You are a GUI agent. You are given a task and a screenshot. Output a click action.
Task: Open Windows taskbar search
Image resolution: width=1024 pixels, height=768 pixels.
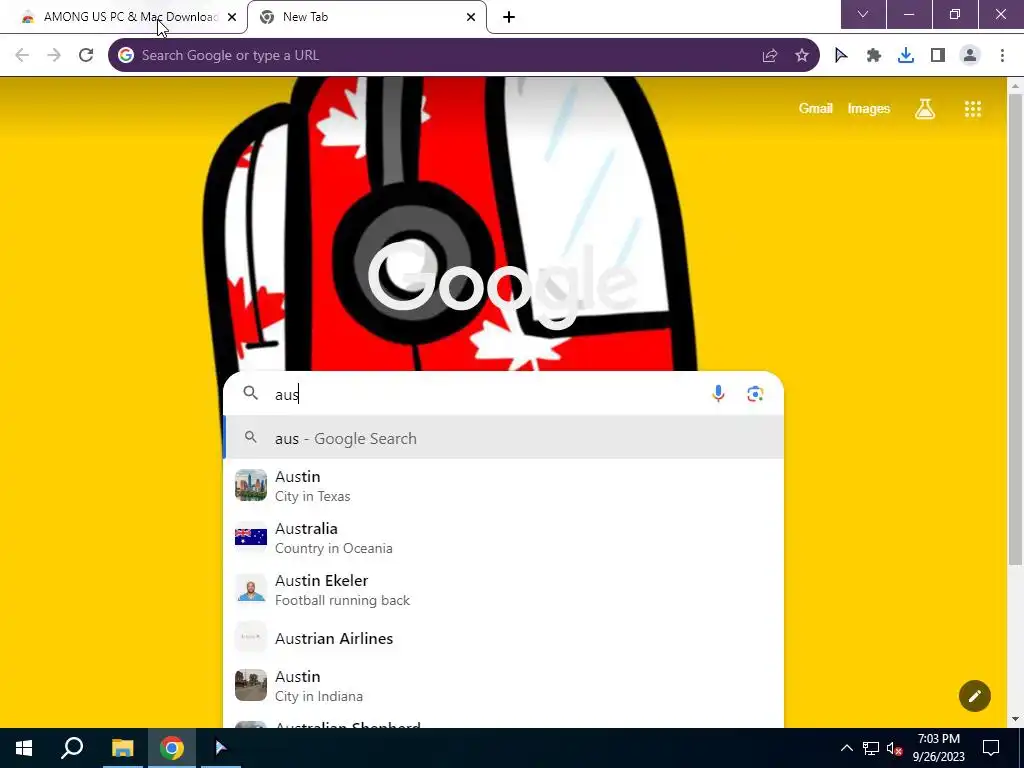coord(72,748)
